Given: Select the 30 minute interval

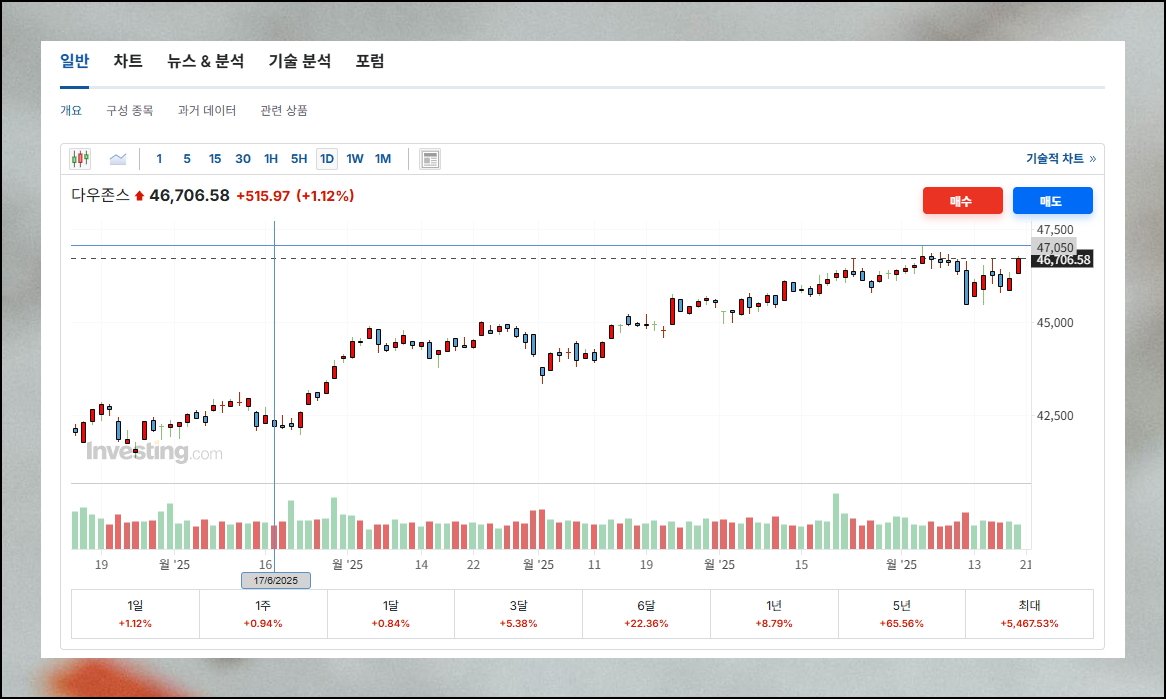Looking at the screenshot, I should [x=243, y=158].
